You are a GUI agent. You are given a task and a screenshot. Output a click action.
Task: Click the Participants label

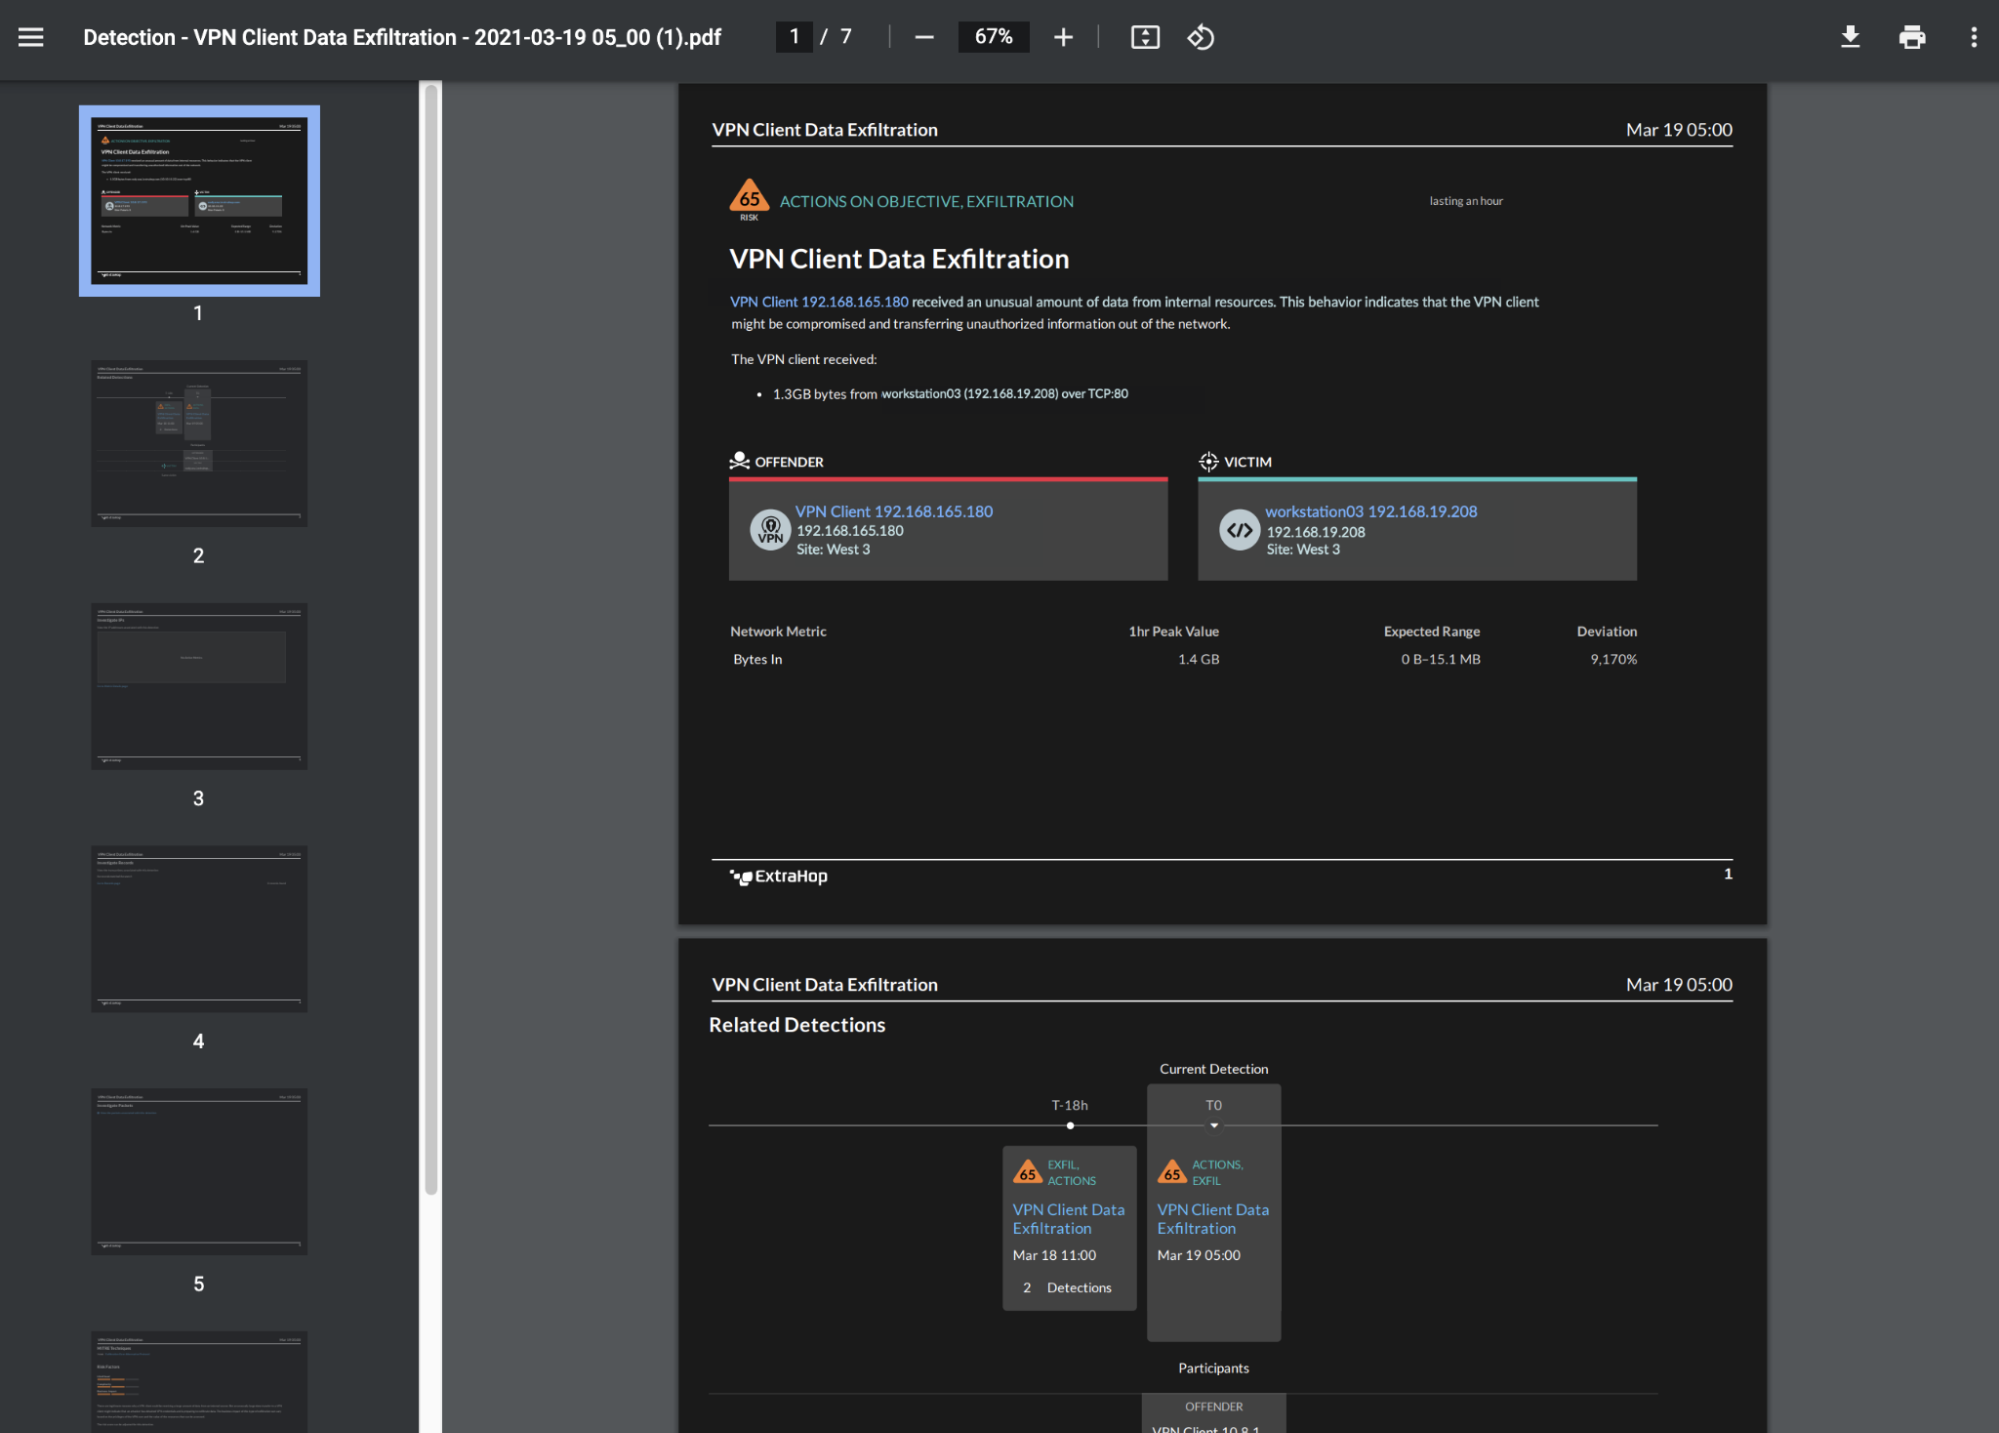tap(1213, 1368)
